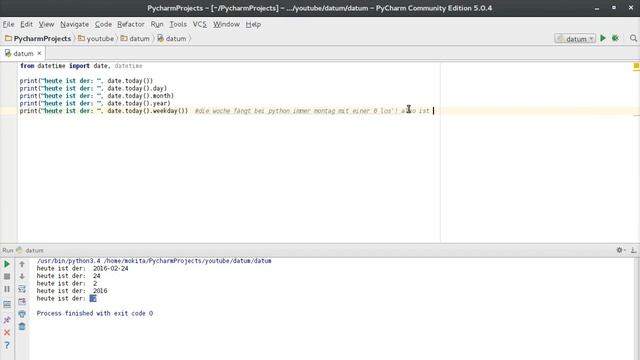The width and height of the screenshot is (640, 360).
Task: Hide the Run tool window
Action: tap(633, 250)
